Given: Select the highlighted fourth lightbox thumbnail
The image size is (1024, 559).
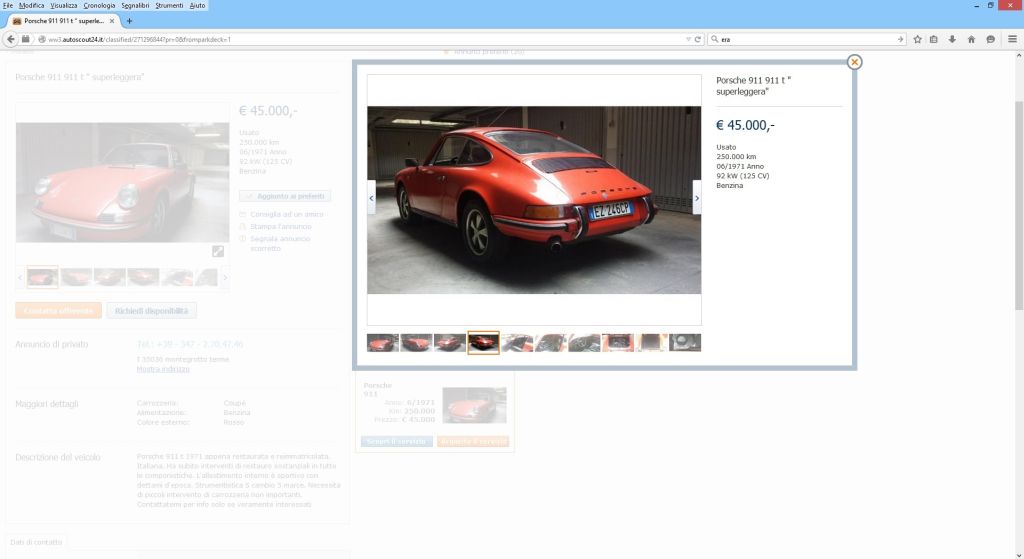Looking at the screenshot, I should click(483, 343).
